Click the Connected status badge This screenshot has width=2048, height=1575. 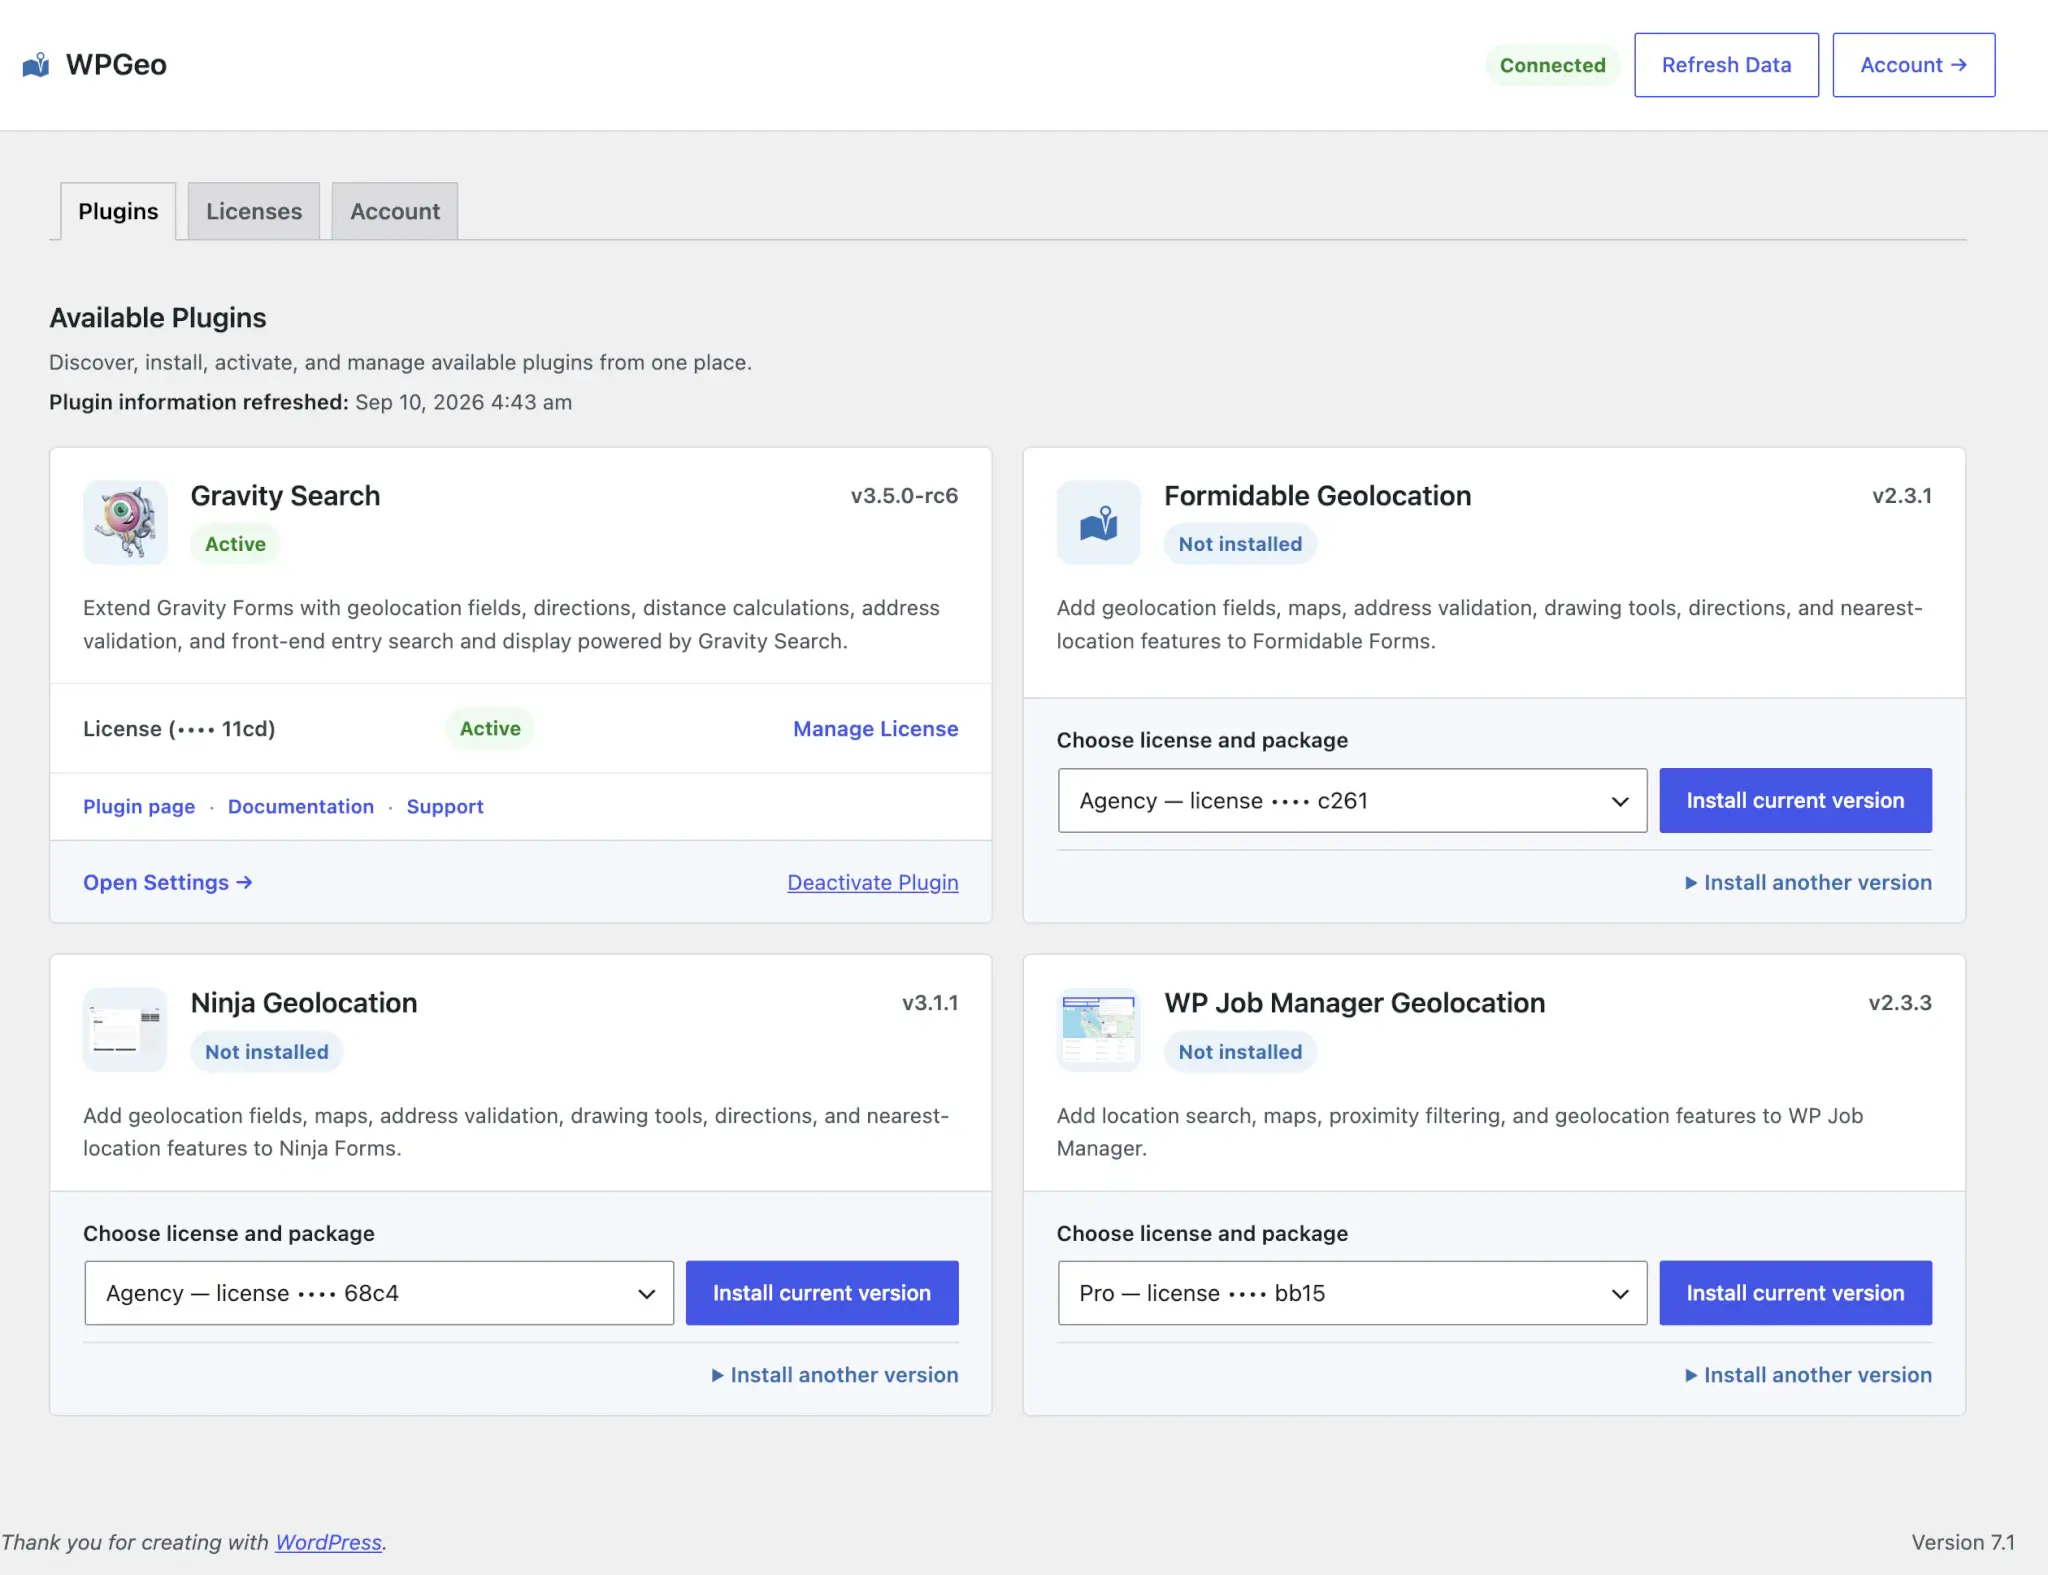[x=1552, y=65]
